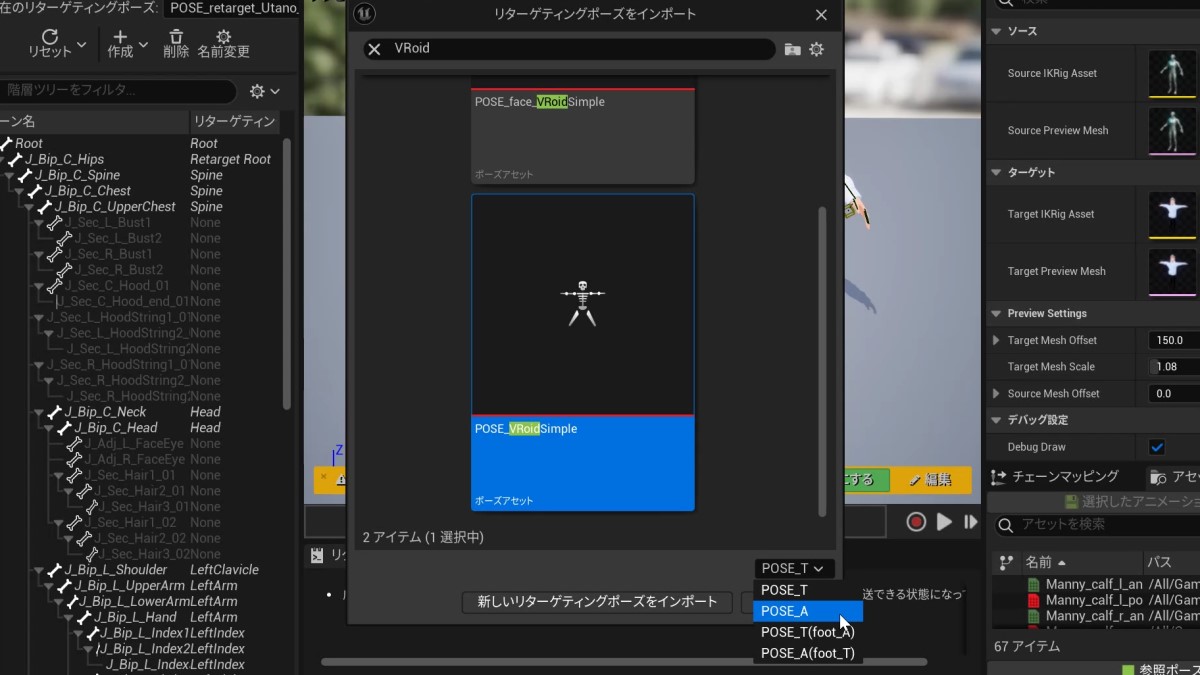Screen dimensions: 1200x675
Task: Click the viewport record button
Action: [x=916, y=521]
